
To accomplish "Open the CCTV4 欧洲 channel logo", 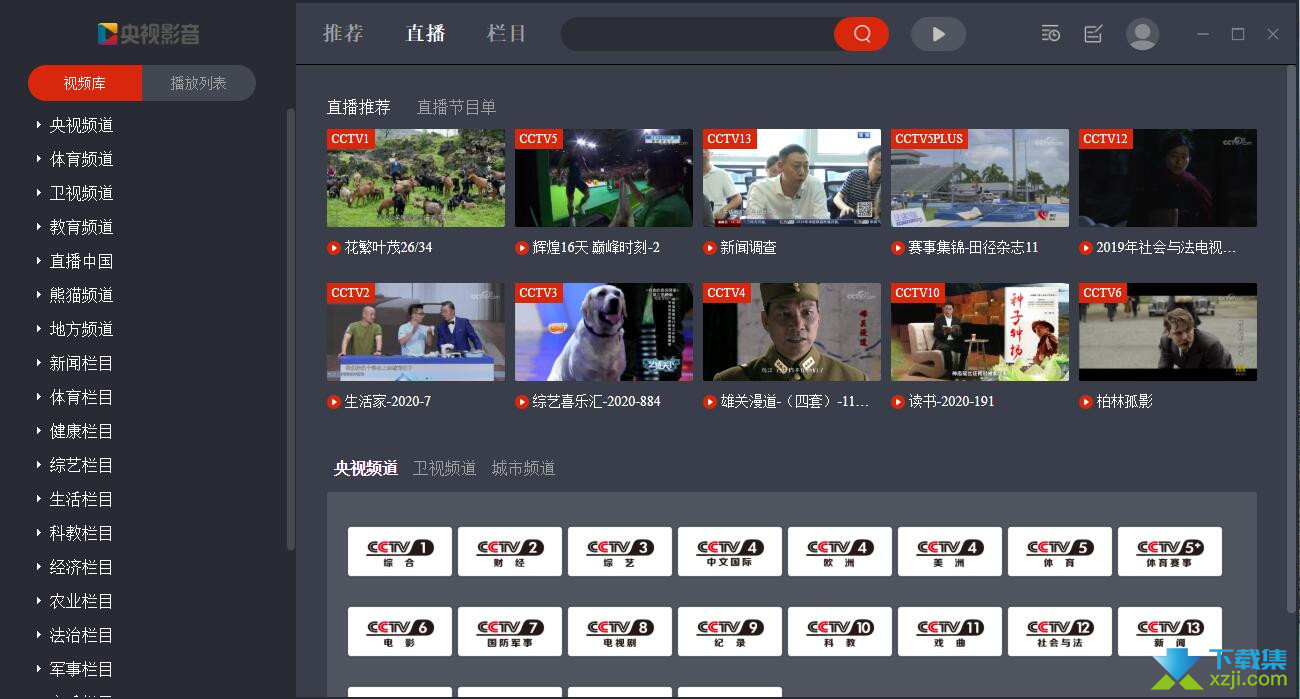I will click(x=840, y=552).
